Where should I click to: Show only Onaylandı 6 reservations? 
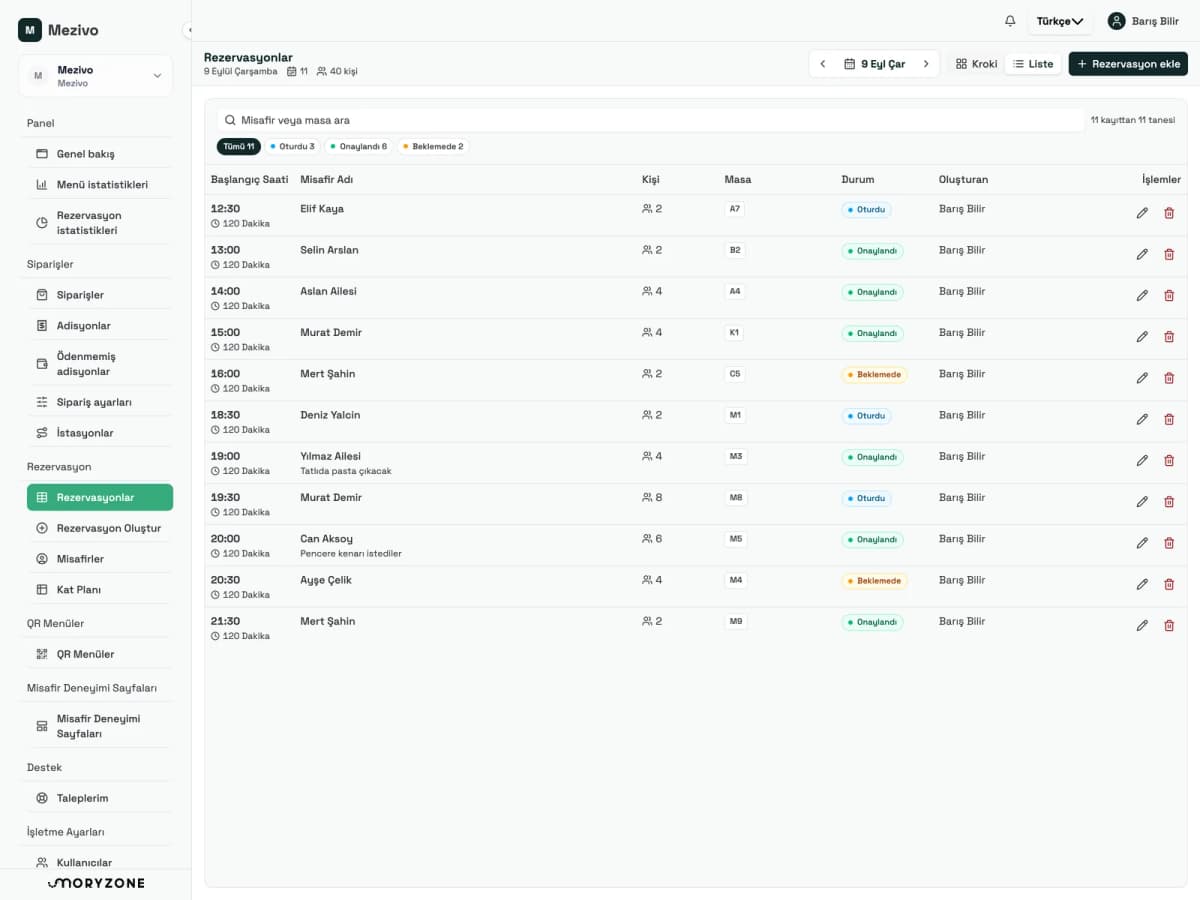[359, 146]
